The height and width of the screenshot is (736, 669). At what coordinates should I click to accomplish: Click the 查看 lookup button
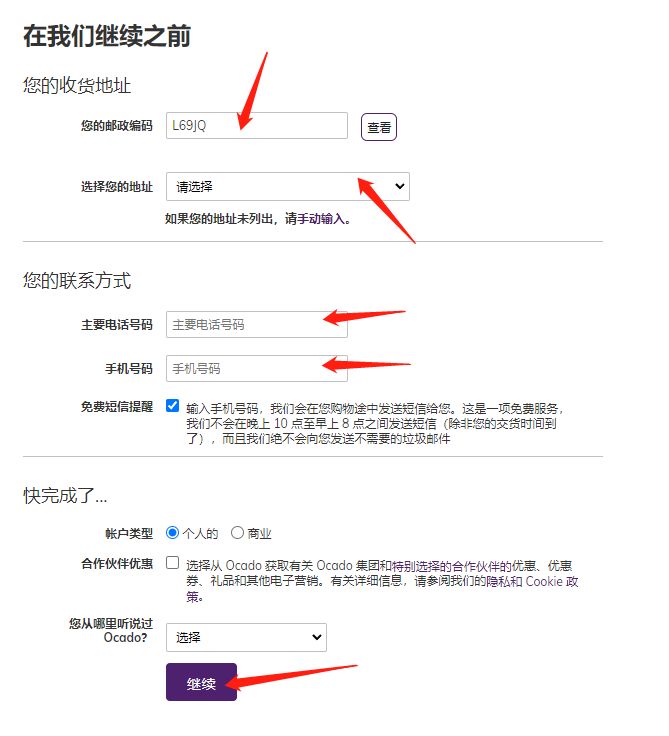click(x=378, y=127)
